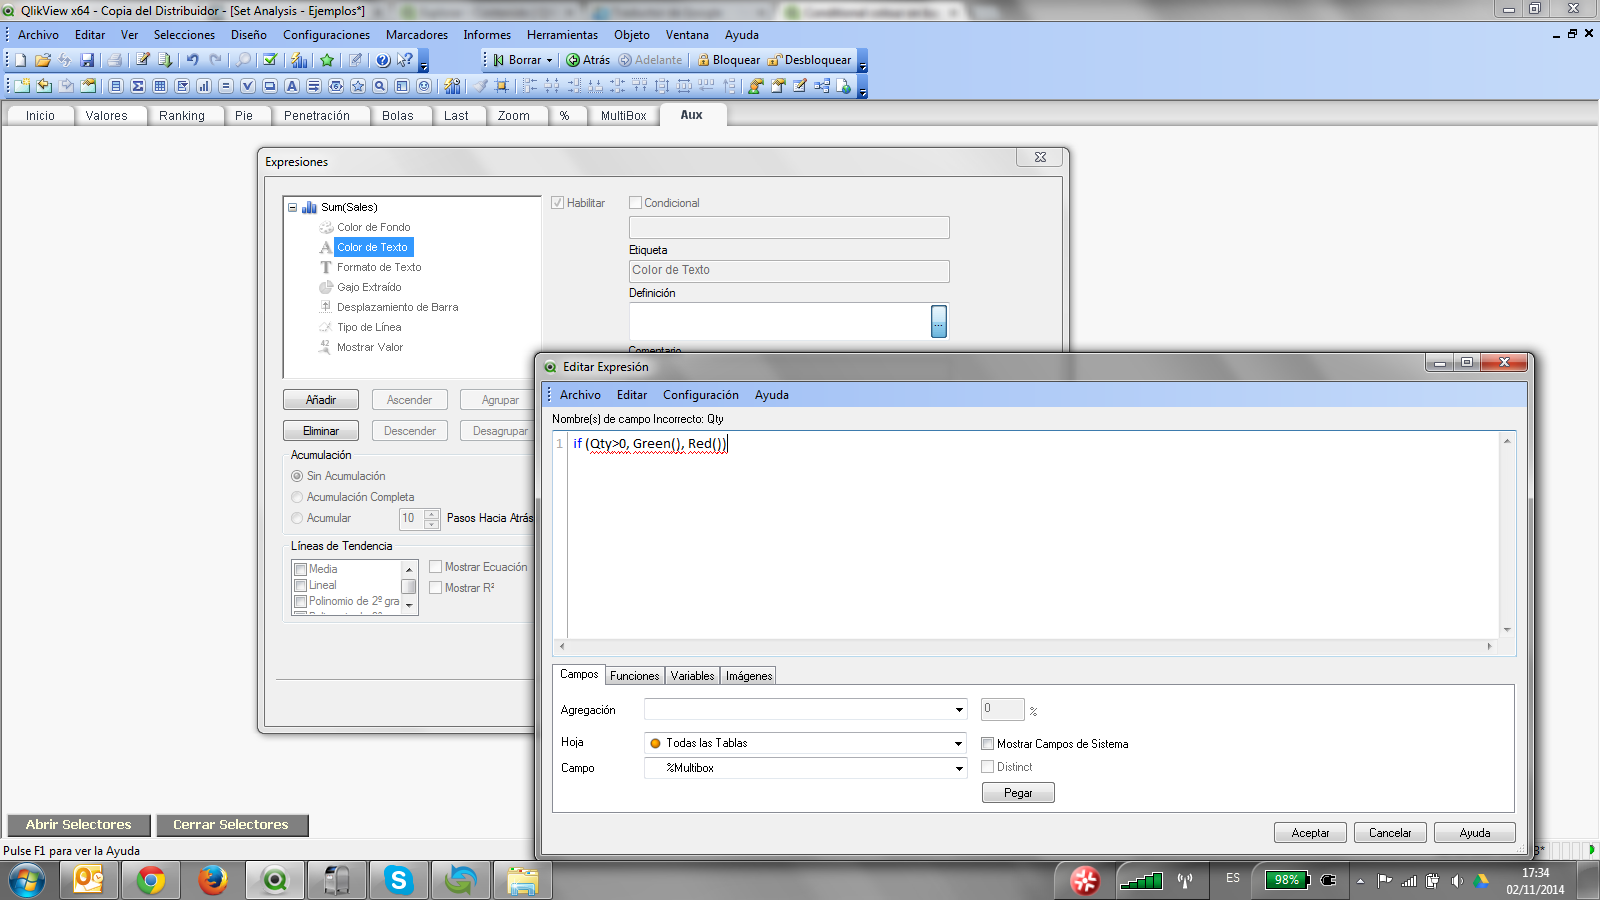Viewport: 1600px width, 900px height.
Task: Select the Color de Fondo tree item
Action: [x=373, y=227]
